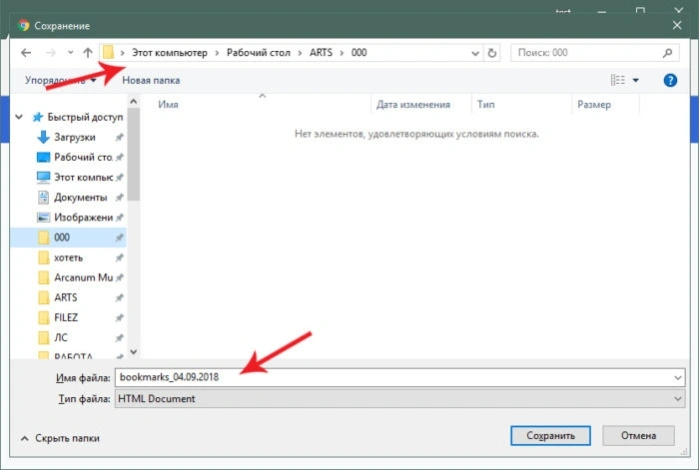Image resolution: width=699 pixels, height=470 pixels.
Task: Click Новая папка to create folder
Action: tap(151, 80)
